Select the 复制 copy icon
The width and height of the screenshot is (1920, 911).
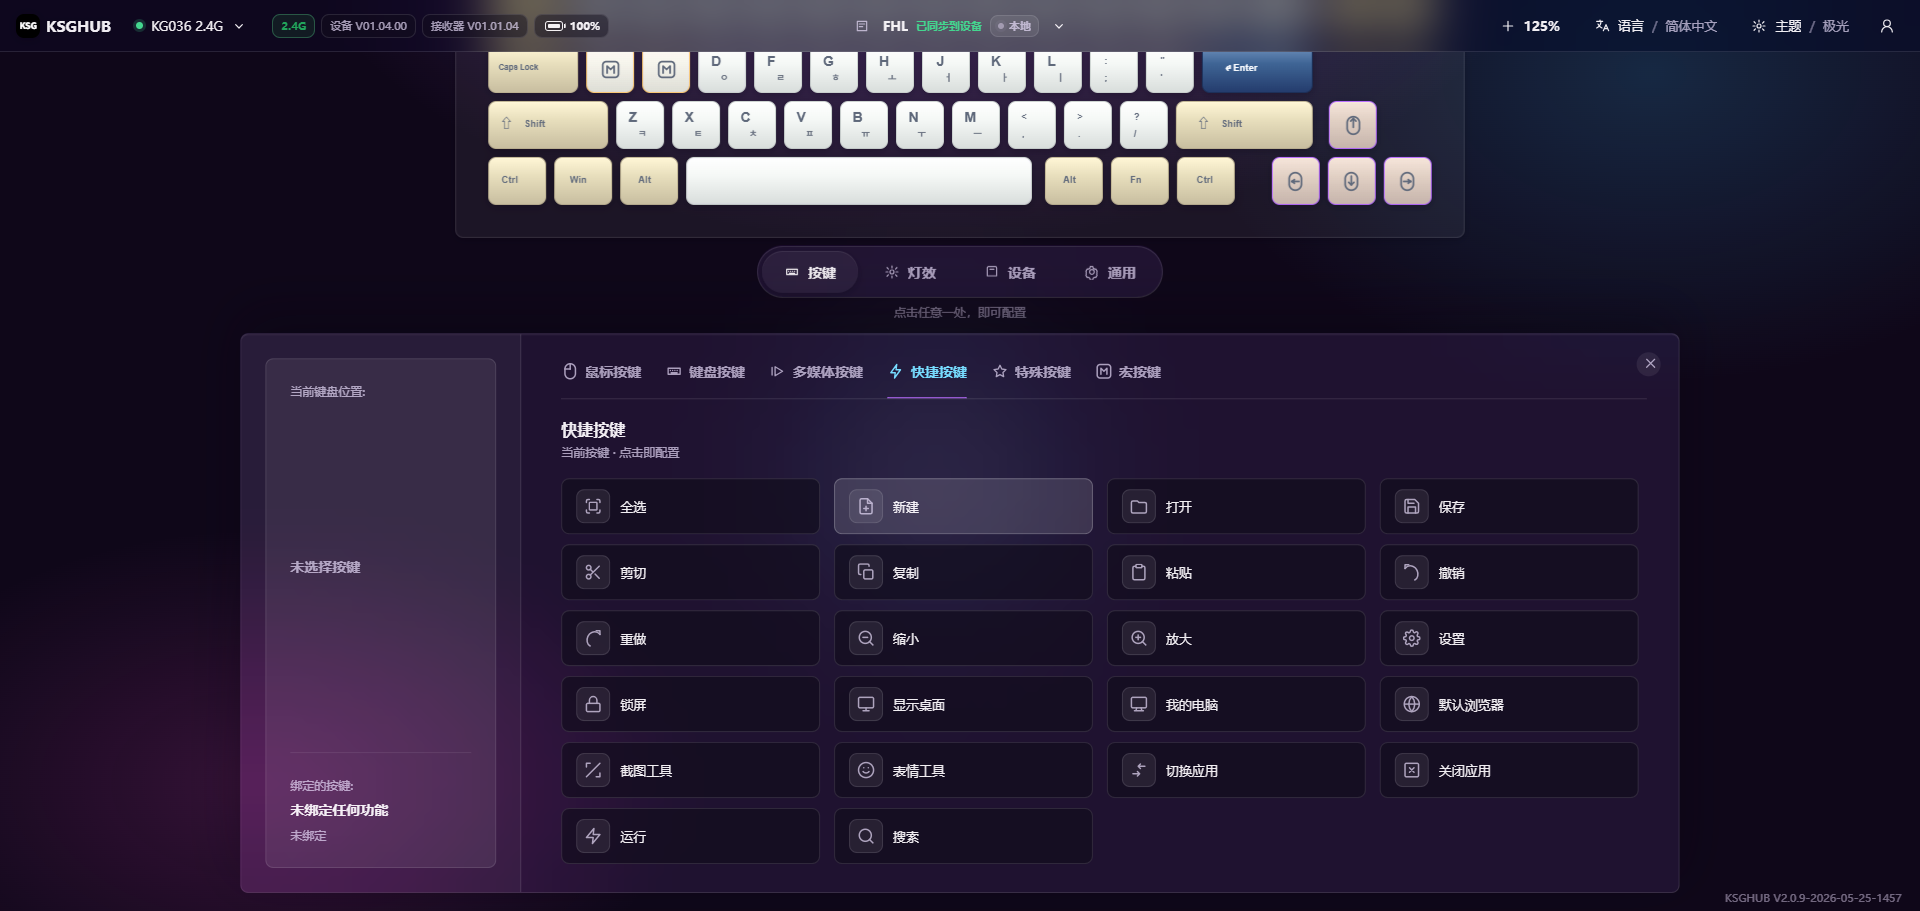point(866,572)
